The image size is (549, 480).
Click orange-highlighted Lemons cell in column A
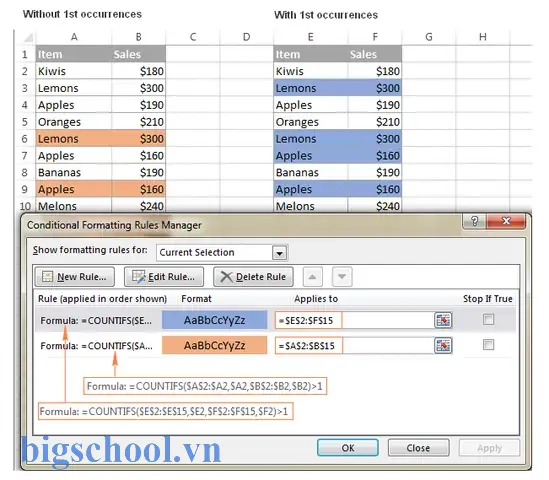(74, 139)
